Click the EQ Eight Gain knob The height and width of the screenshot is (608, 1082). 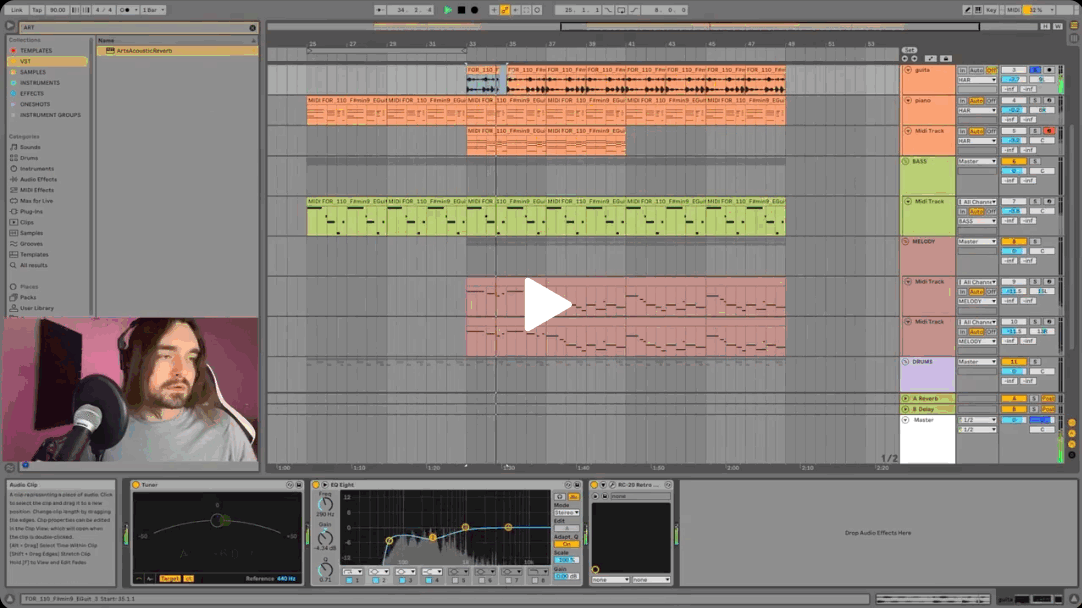[x=325, y=538]
